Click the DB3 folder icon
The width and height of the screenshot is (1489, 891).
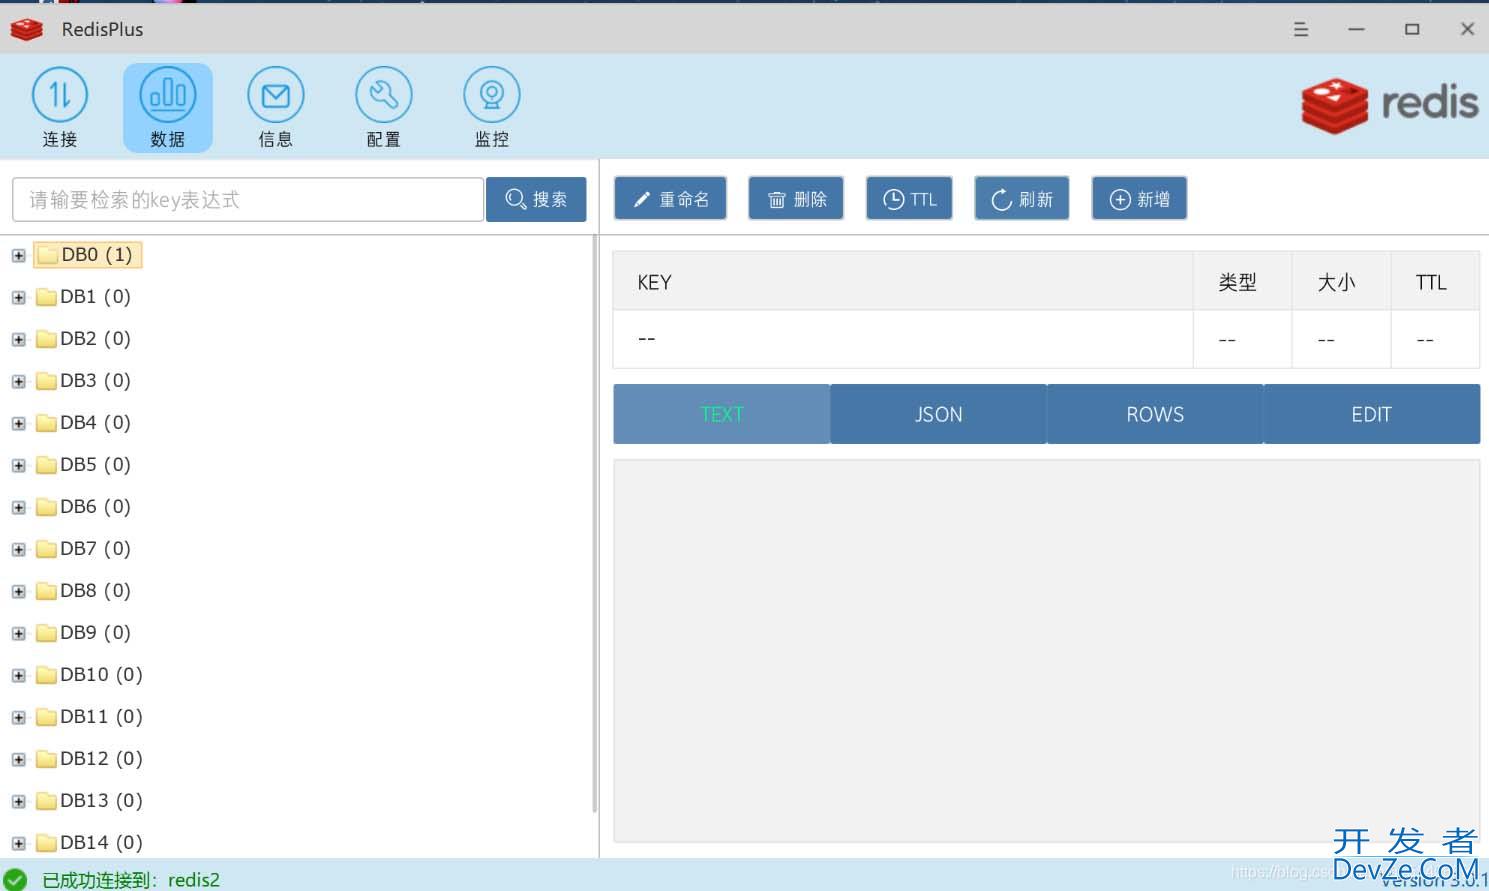46,381
